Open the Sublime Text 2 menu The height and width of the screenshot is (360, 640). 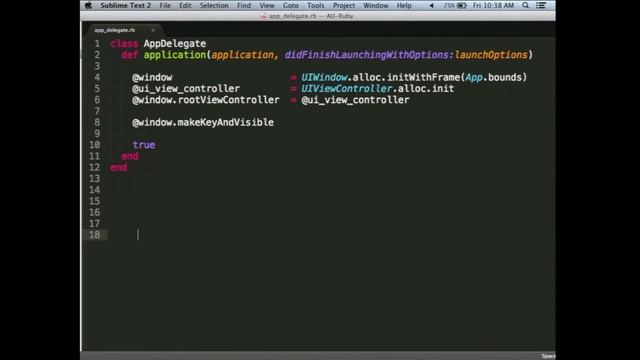point(125,5)
